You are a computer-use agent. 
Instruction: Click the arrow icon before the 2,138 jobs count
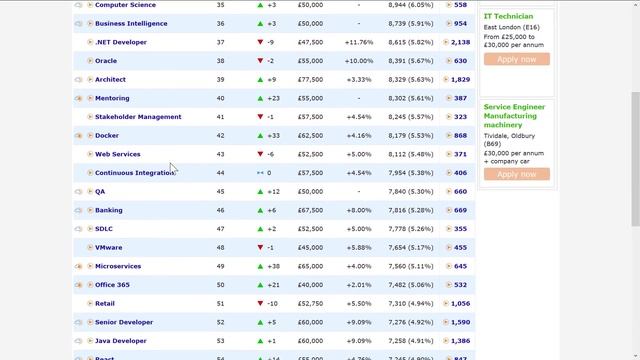pos(446,42)
